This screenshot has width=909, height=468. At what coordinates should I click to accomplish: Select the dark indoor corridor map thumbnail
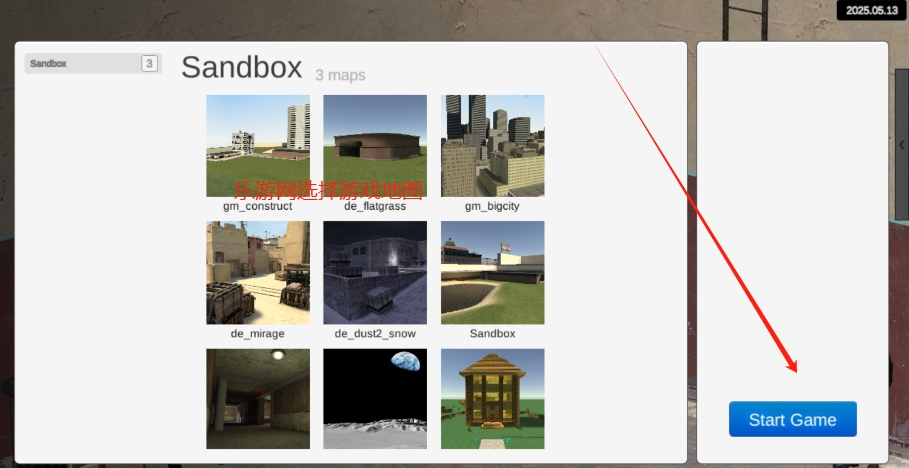[258, 398]
